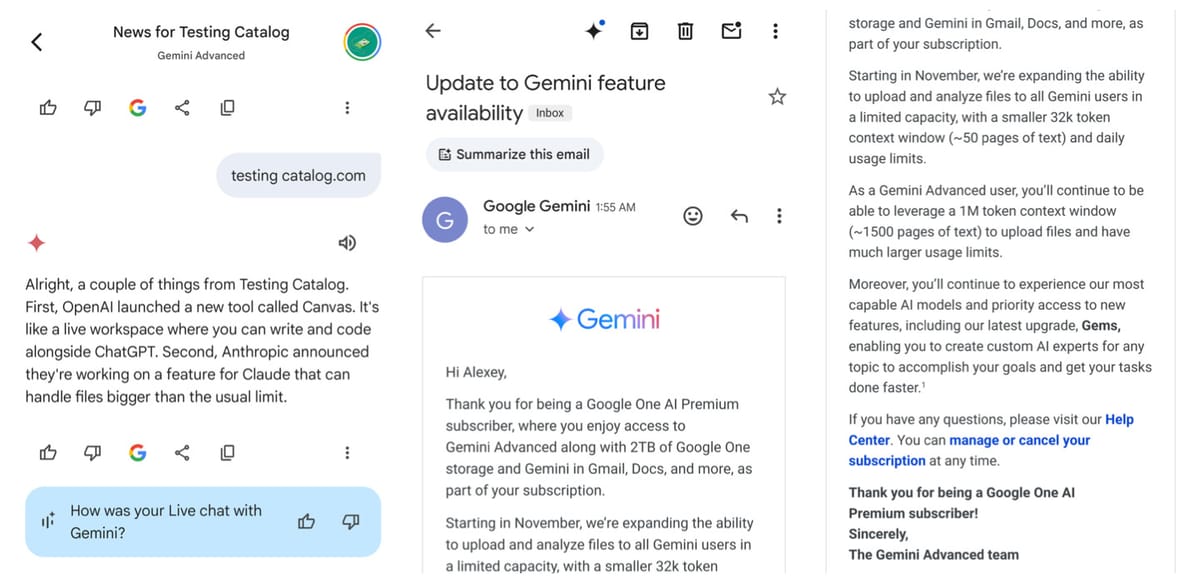Mark the email as unread

731,30
